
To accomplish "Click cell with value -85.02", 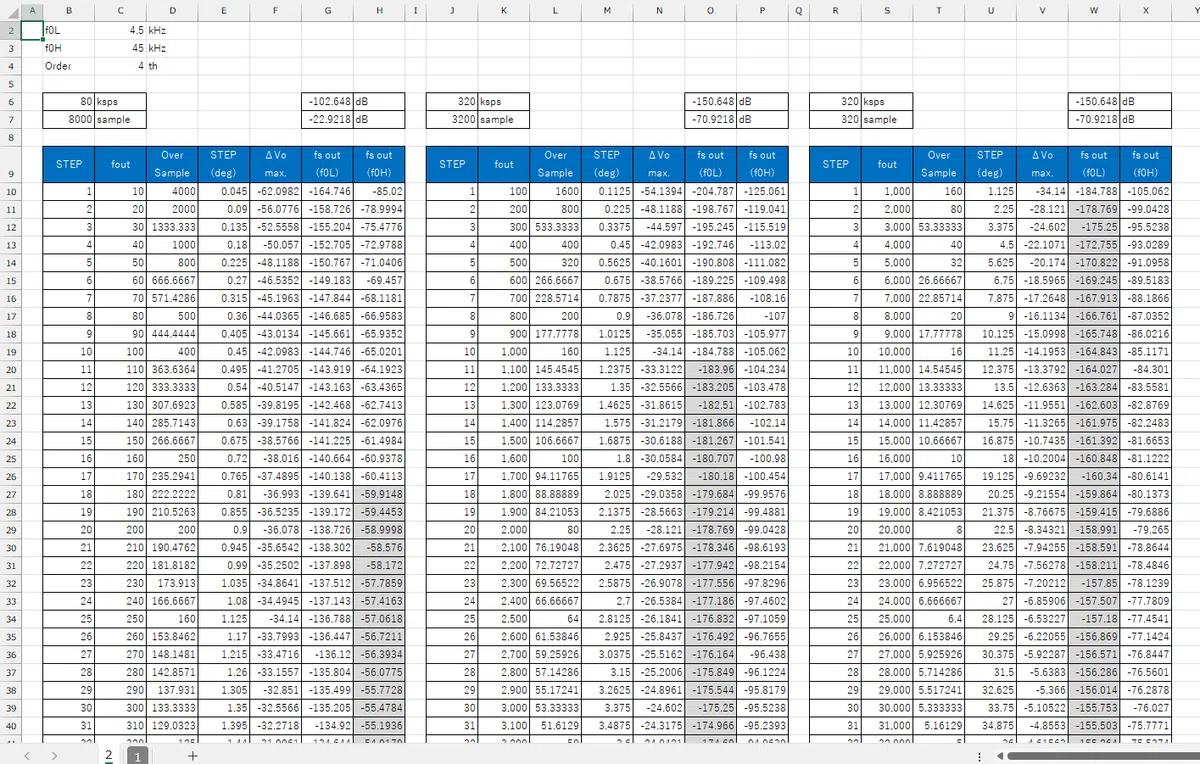I will [381, 191].
